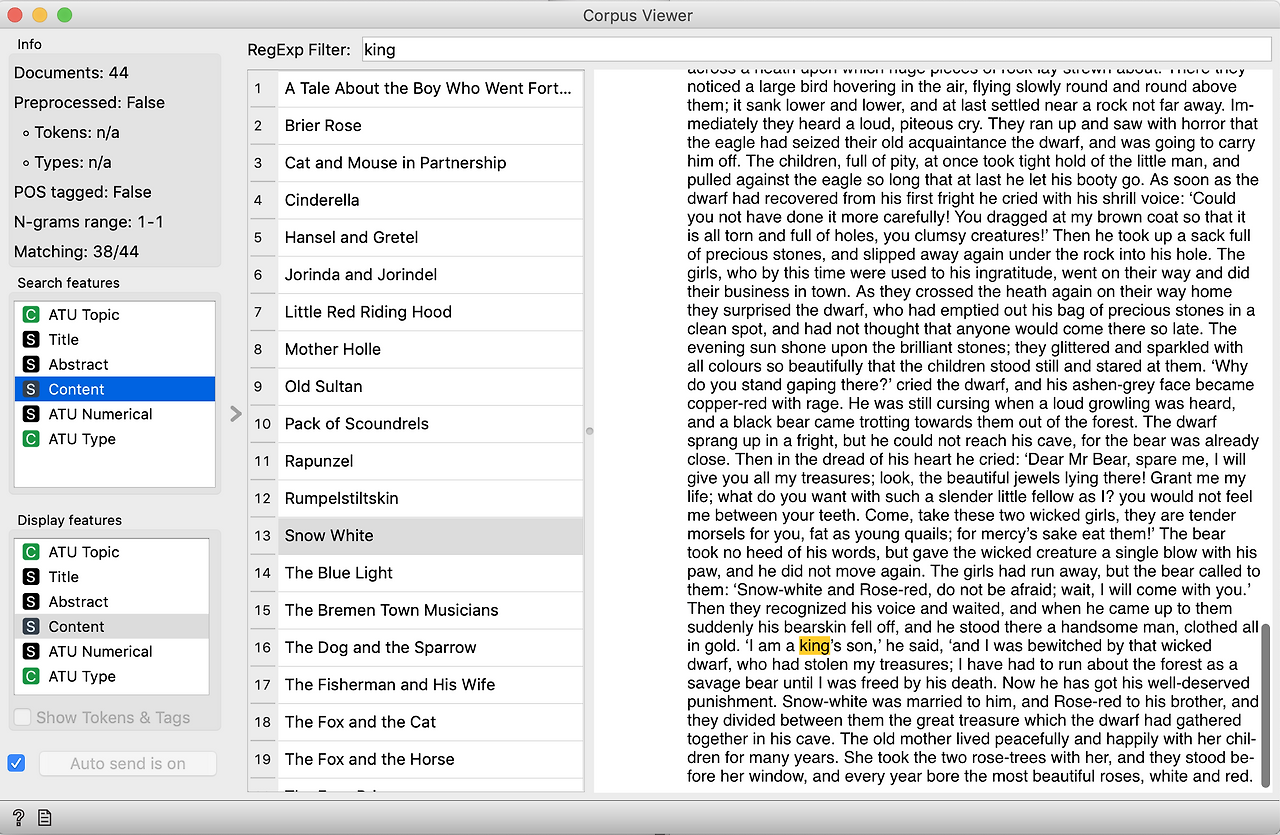
Task: Collapse left panel with the arrow chevron
Action: (x=236, y=413)
